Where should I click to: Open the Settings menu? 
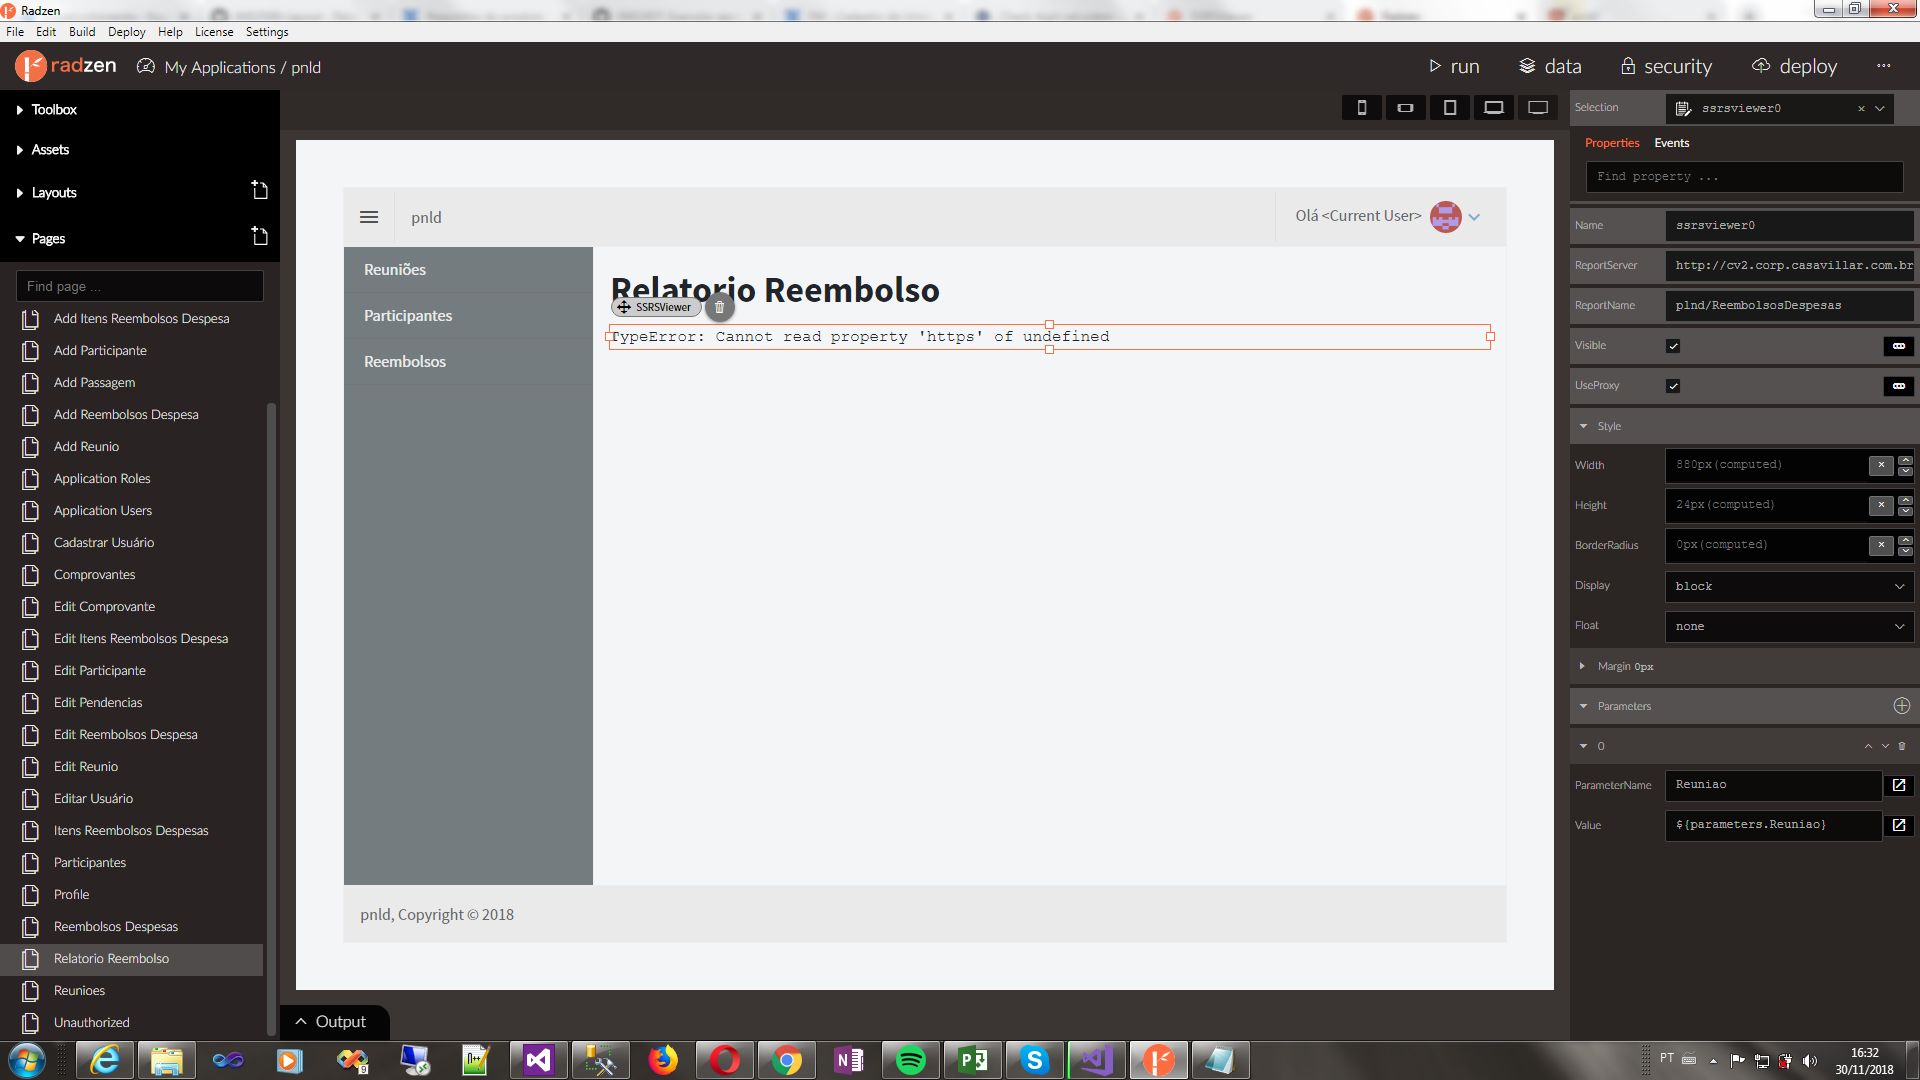[x=267, y=32]
